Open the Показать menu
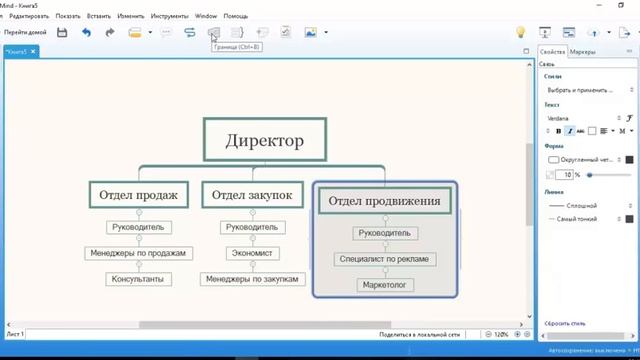The image size is (640, 360). click(x=68, y=16)
